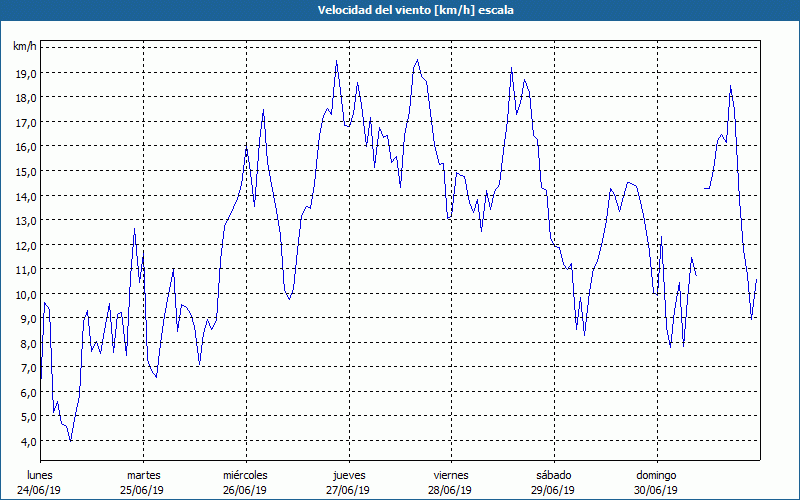The width and height of the screenshot is (800, 500).
Task: Click the '7,0' y-axis label
Action: [28, 369]
